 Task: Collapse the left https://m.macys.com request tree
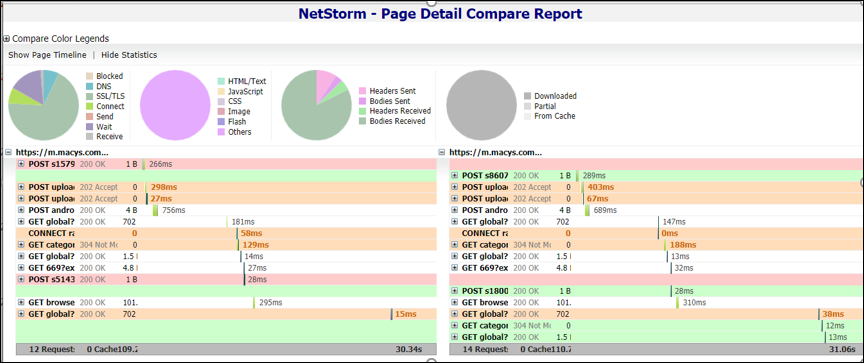[x=8, y=152]
